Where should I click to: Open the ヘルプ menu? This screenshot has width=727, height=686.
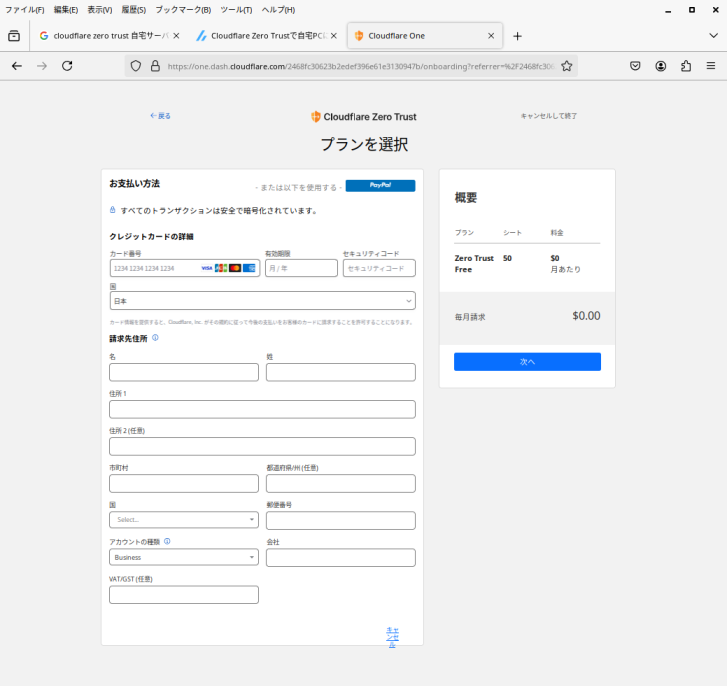pos(278,10)
